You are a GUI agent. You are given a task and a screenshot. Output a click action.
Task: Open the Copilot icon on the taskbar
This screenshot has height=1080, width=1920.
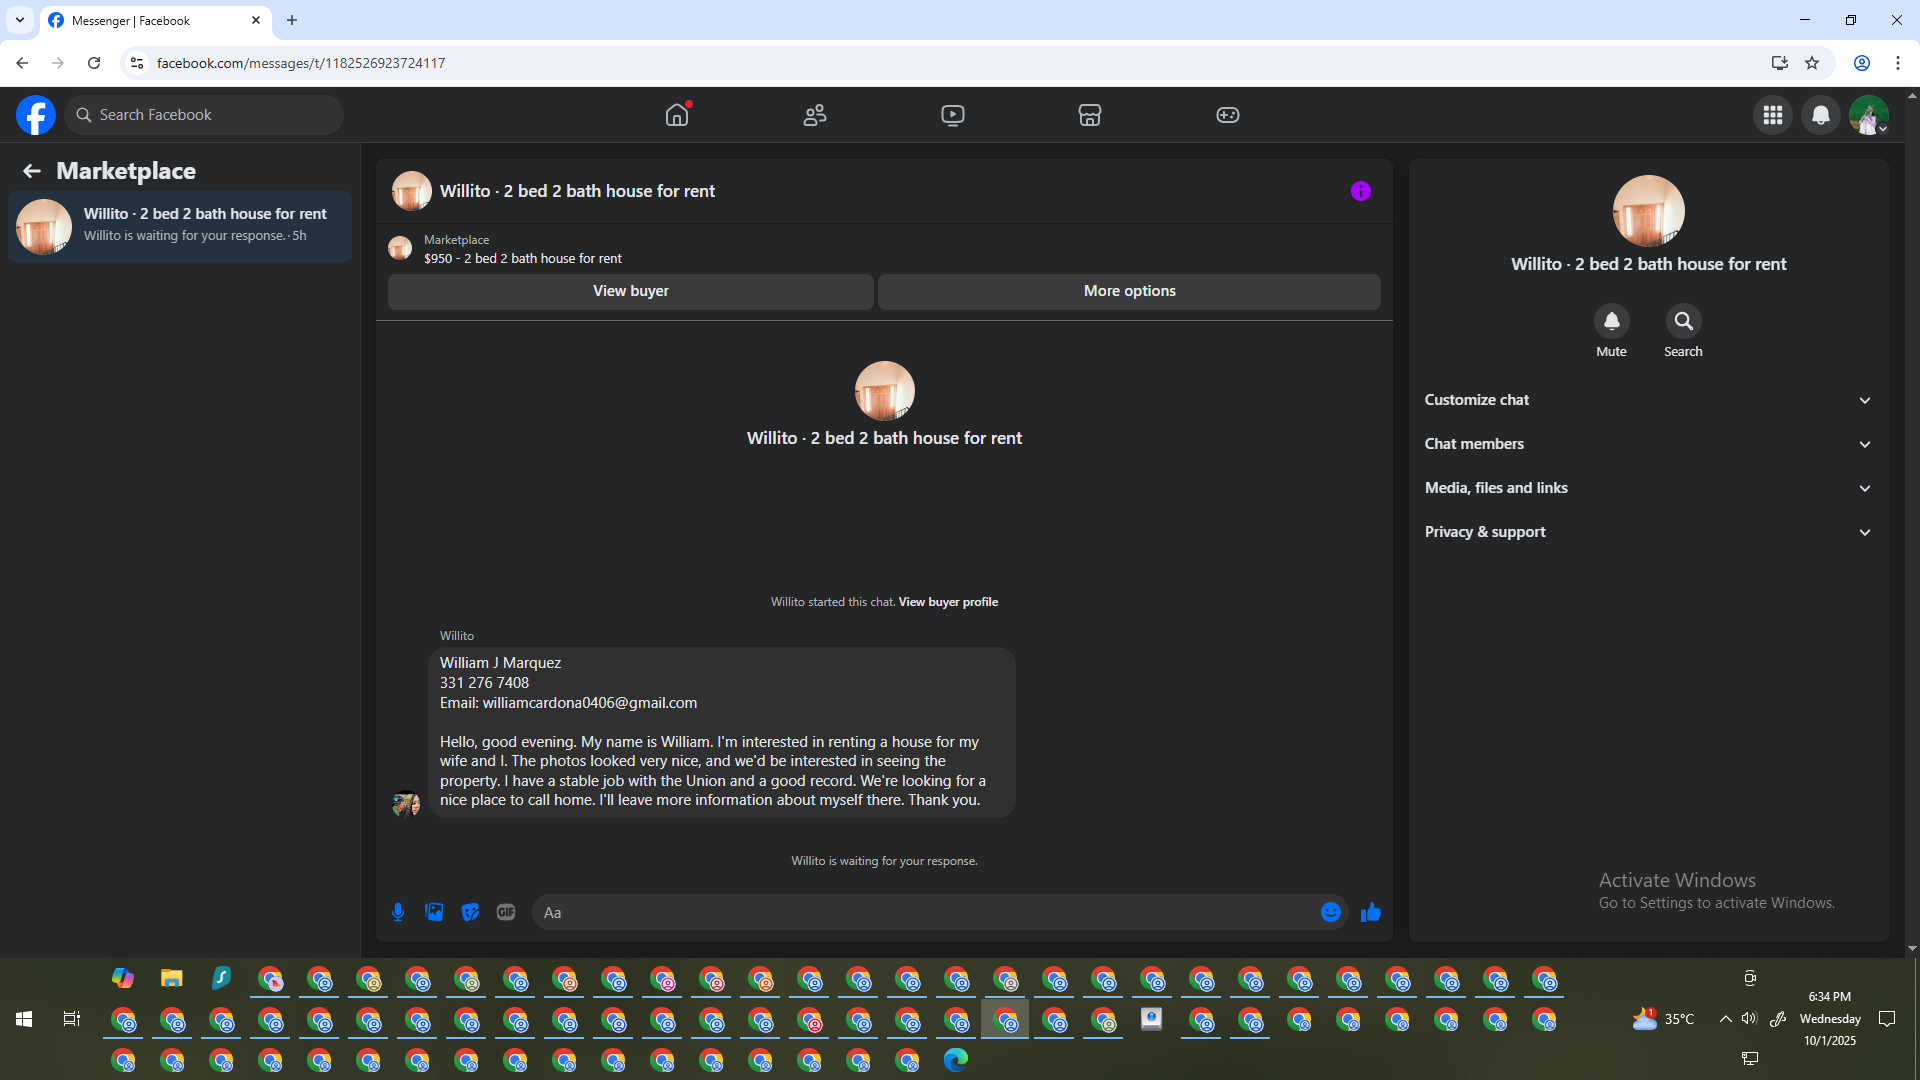coord(123,978)
